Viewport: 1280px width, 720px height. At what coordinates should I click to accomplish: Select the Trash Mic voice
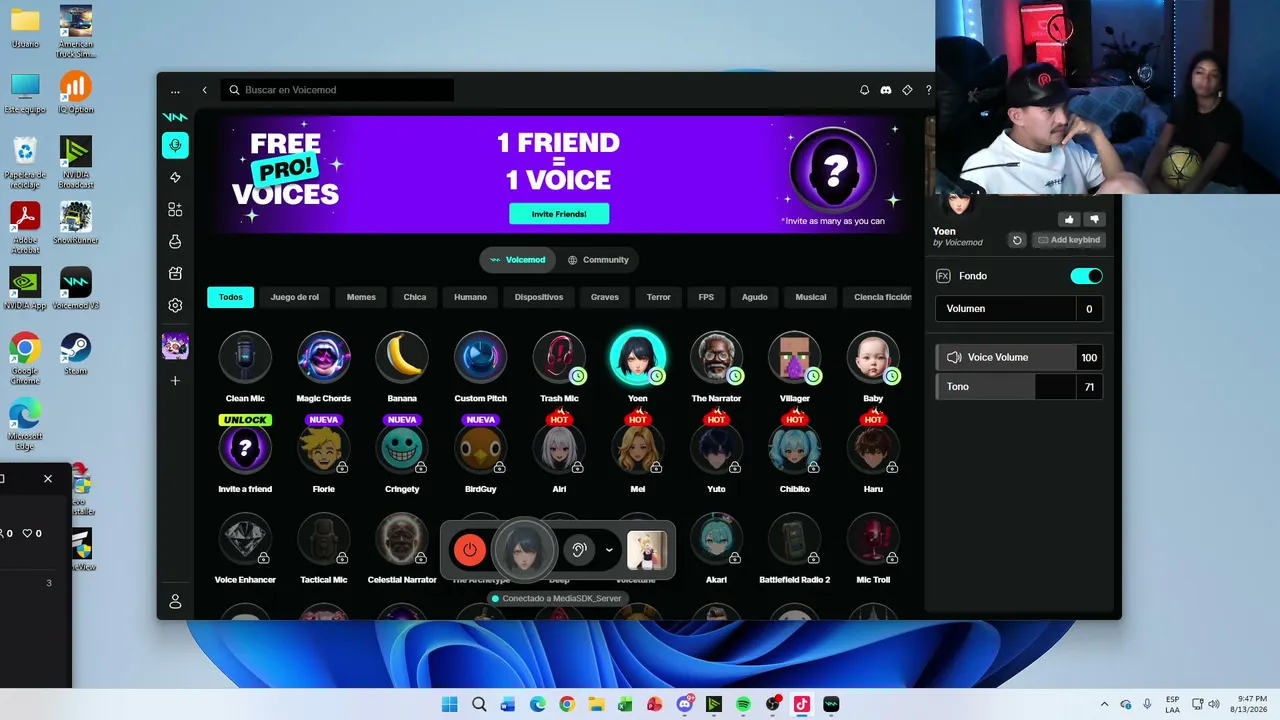[559, 357]
